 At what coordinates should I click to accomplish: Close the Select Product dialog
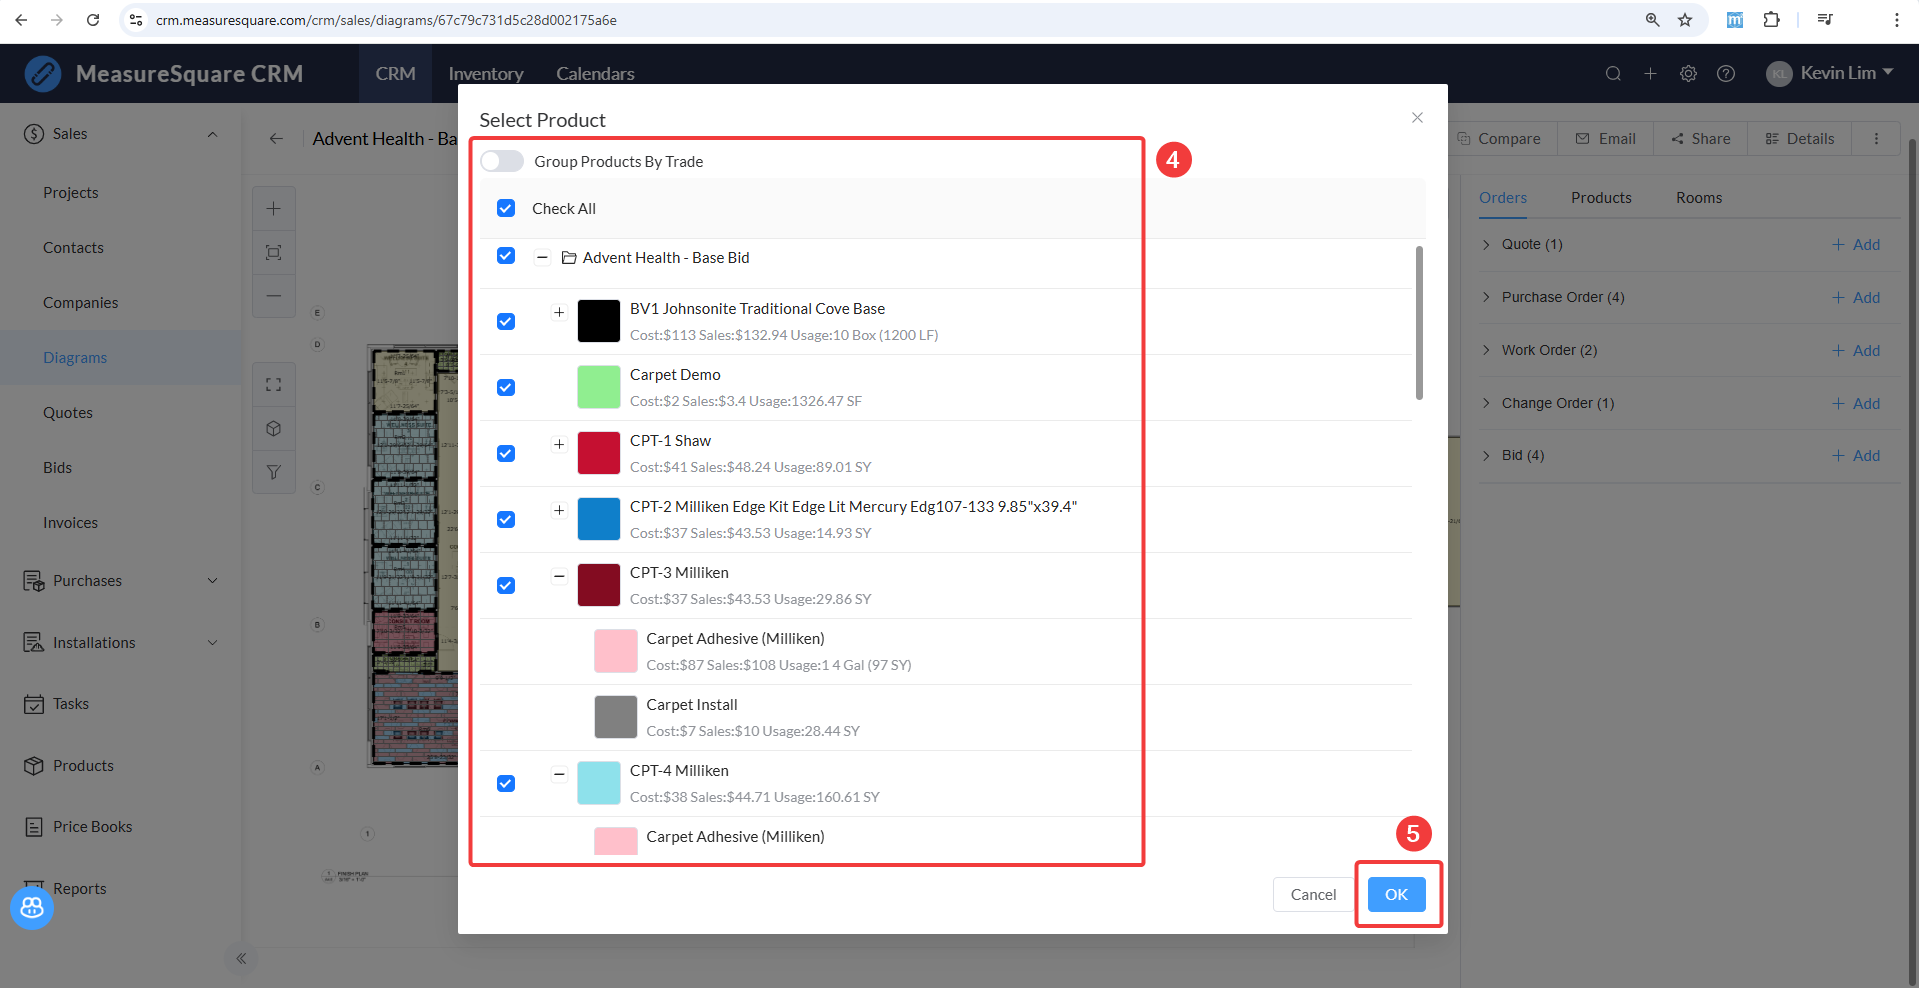click(x=1417, y=118)
